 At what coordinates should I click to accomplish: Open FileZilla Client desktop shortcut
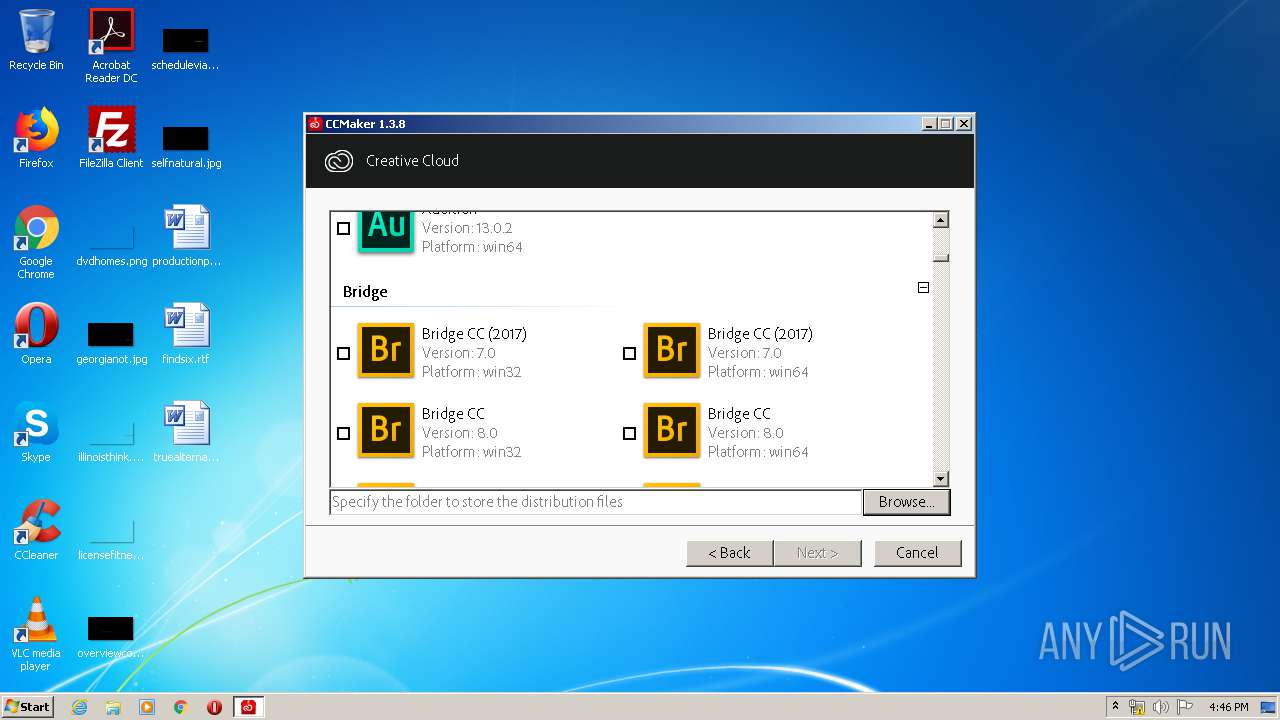click(111, 138)
